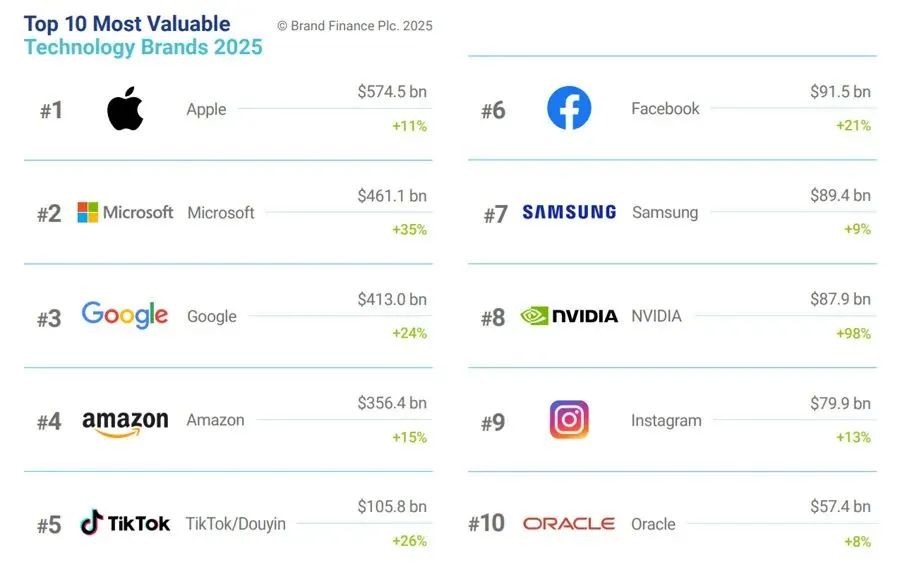
Task: Select the Amazon smile logo
Action: 125,423
